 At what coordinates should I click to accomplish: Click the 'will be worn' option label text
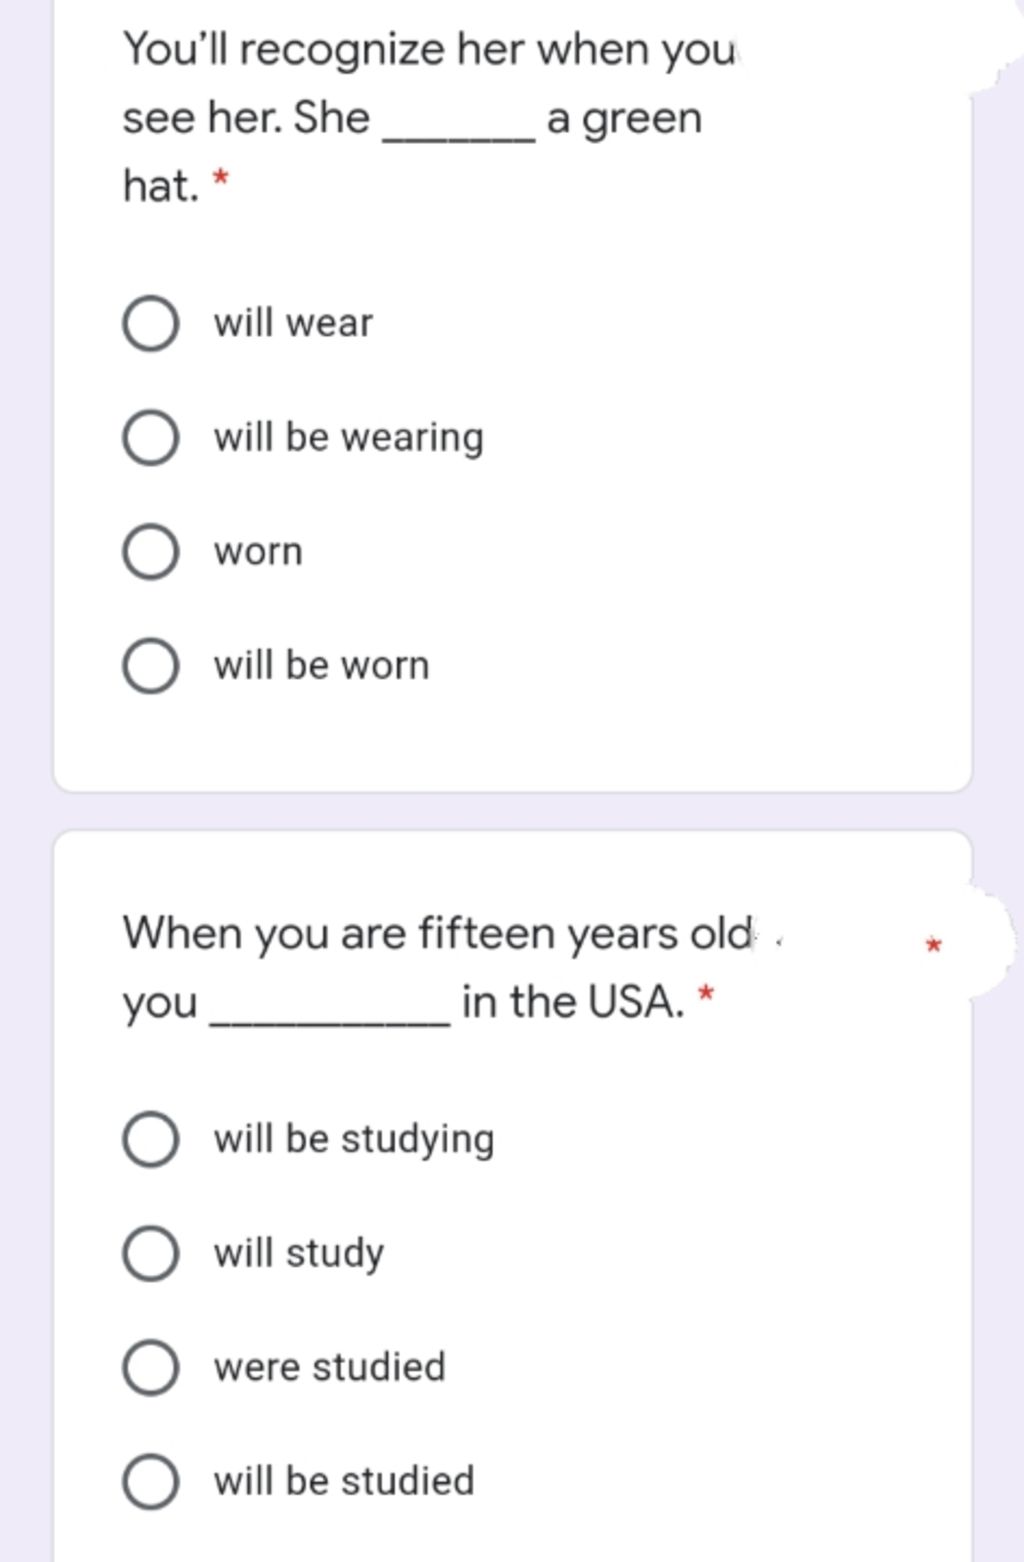click(x=321, y=666)
